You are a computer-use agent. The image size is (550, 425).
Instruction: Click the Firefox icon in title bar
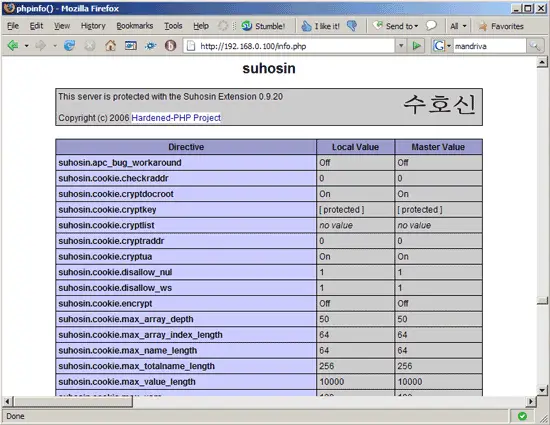[x=9, y=8]
